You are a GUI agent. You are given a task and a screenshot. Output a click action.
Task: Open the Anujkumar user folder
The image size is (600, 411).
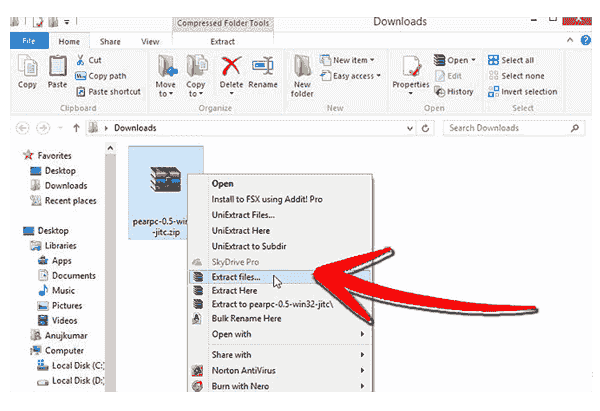tap(59, 336)
